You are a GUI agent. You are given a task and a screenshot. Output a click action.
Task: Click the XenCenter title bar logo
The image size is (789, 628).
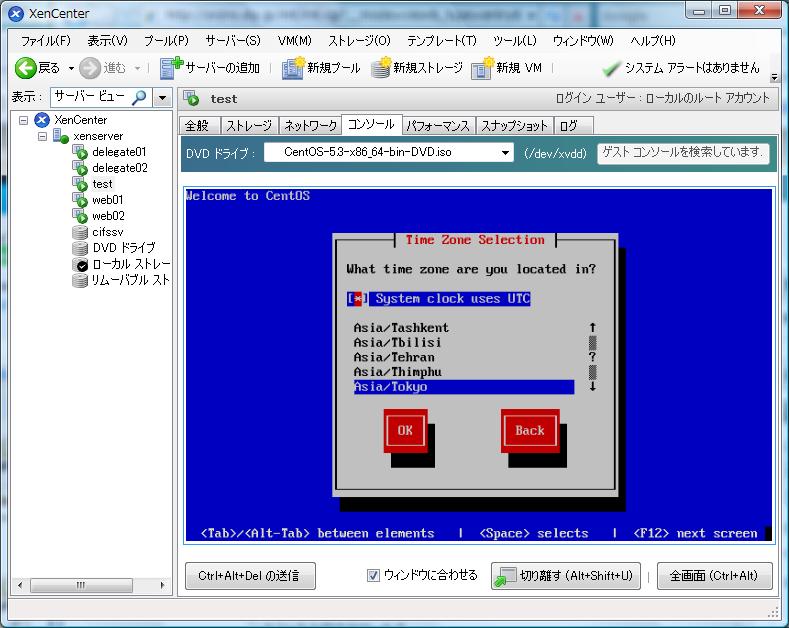tap(16, 14)
